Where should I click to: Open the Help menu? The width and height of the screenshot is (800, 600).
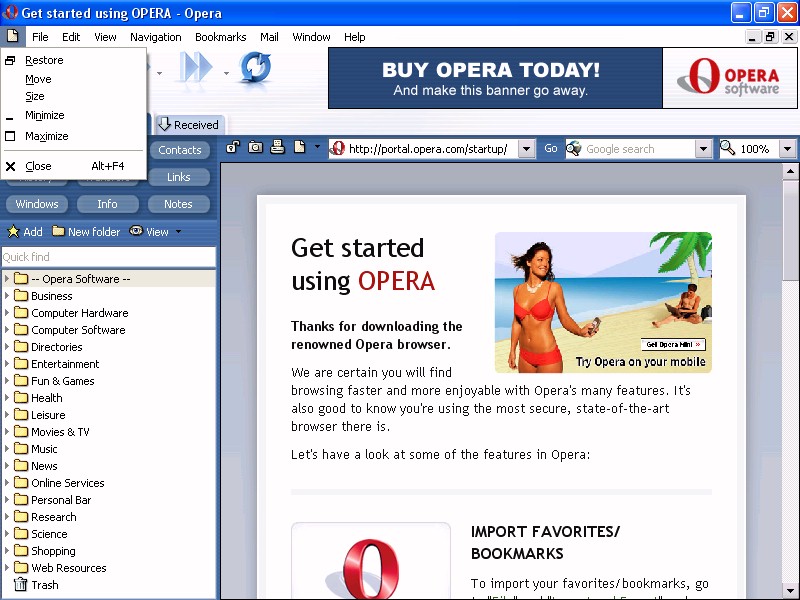[354, 37]
